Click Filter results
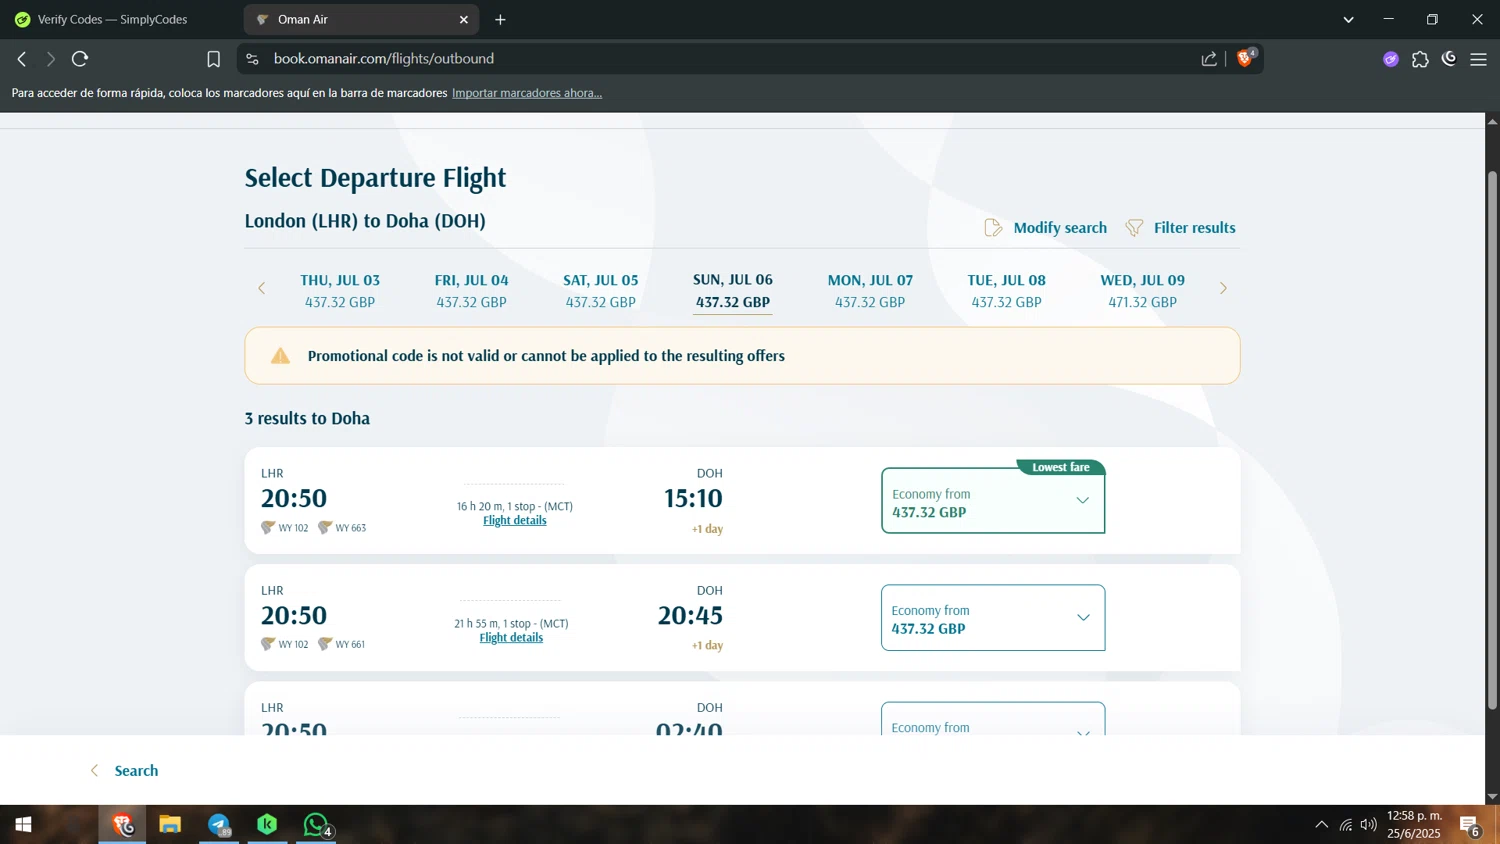 pyautogui.click(x=1180, y=228)
